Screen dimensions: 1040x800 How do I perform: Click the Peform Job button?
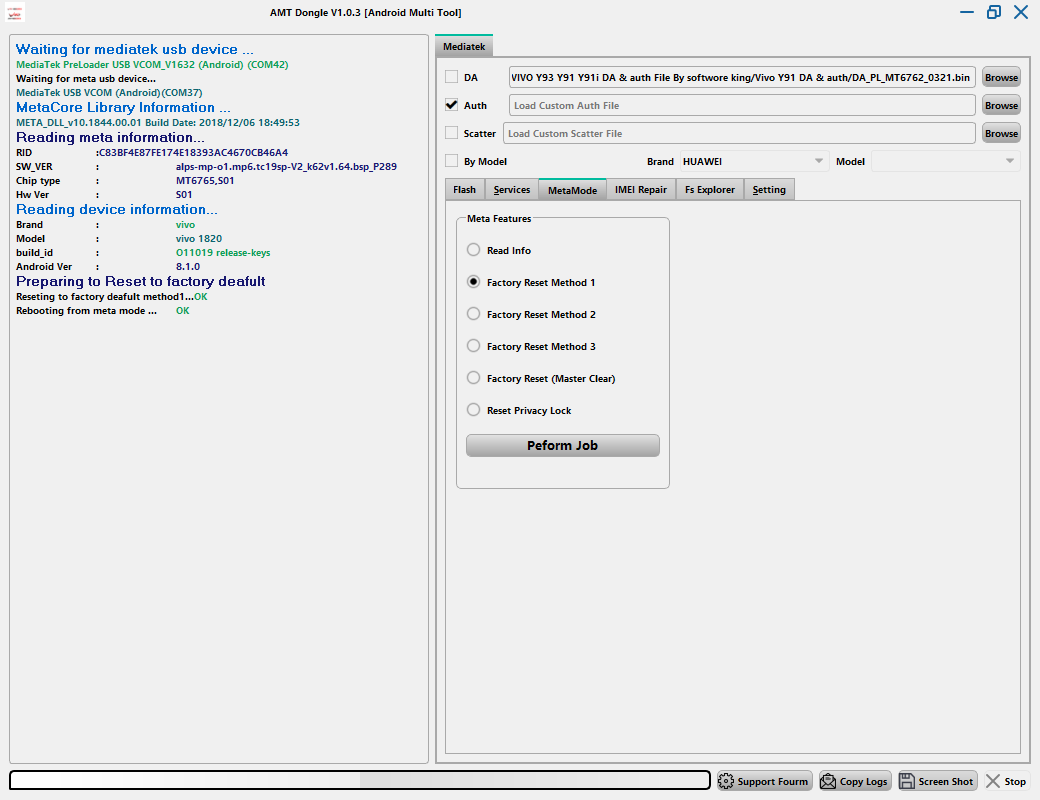tap(562, 446)
